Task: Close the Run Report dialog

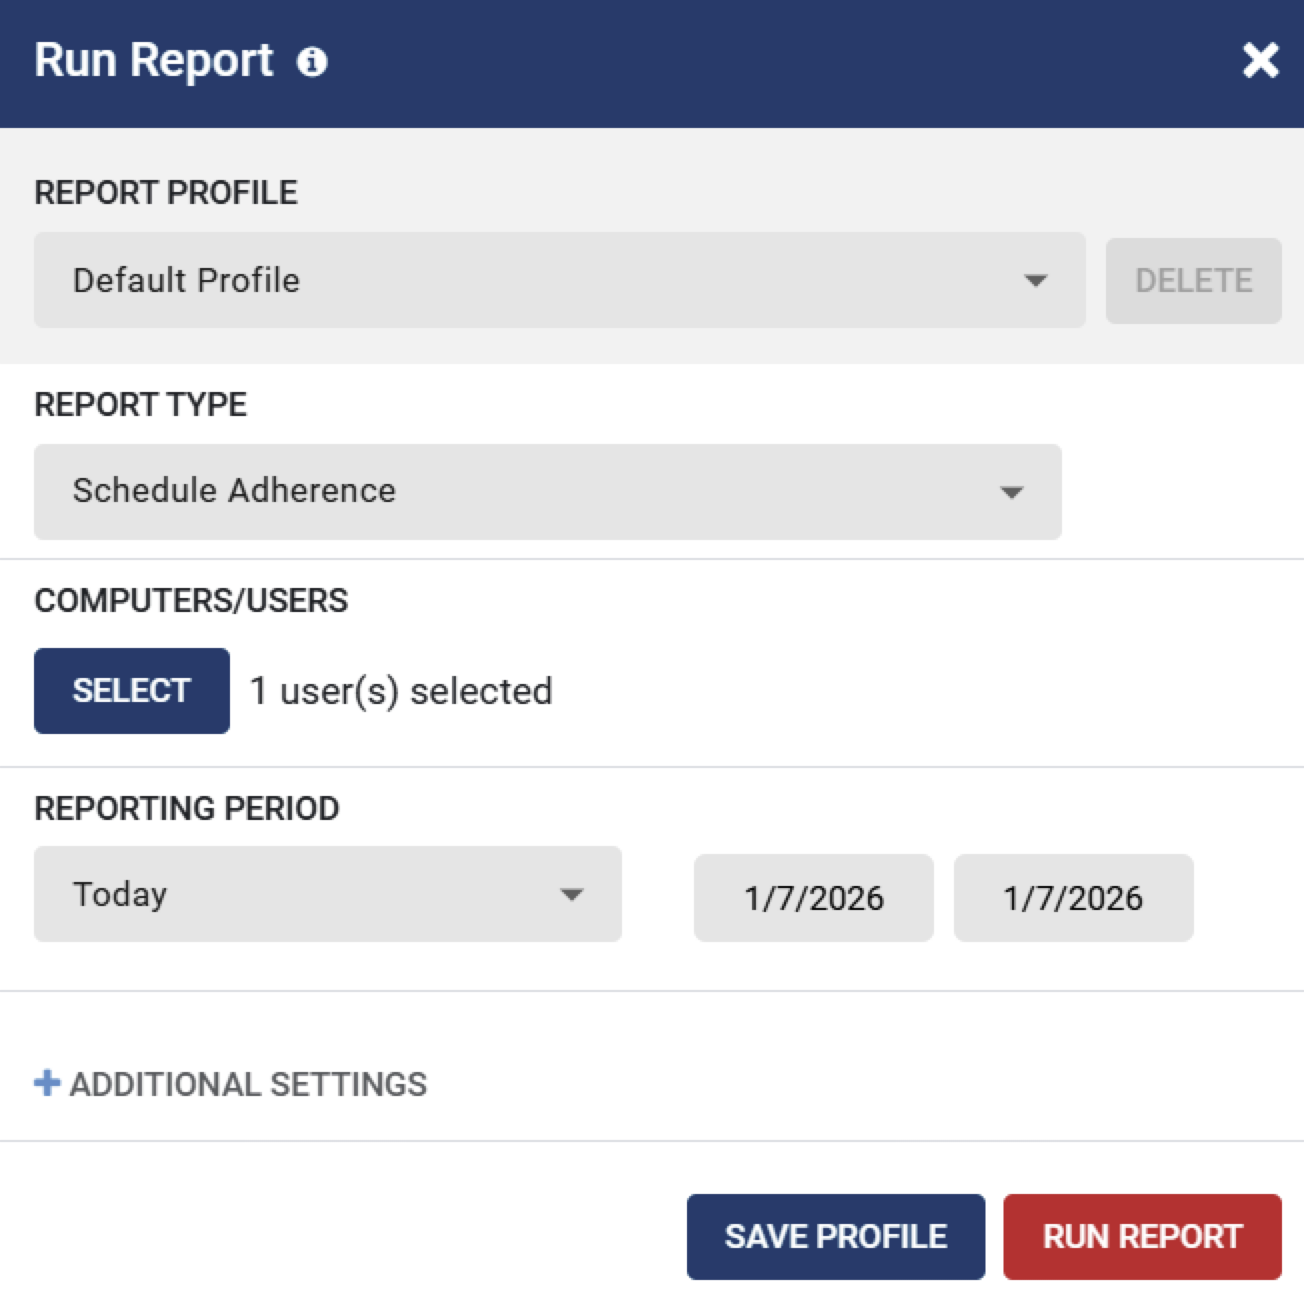Action: point(1260,61)
